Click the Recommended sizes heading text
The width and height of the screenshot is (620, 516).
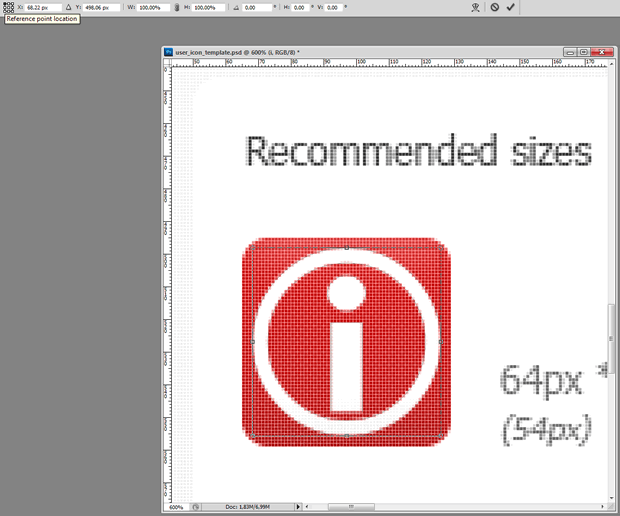(418, 151)
